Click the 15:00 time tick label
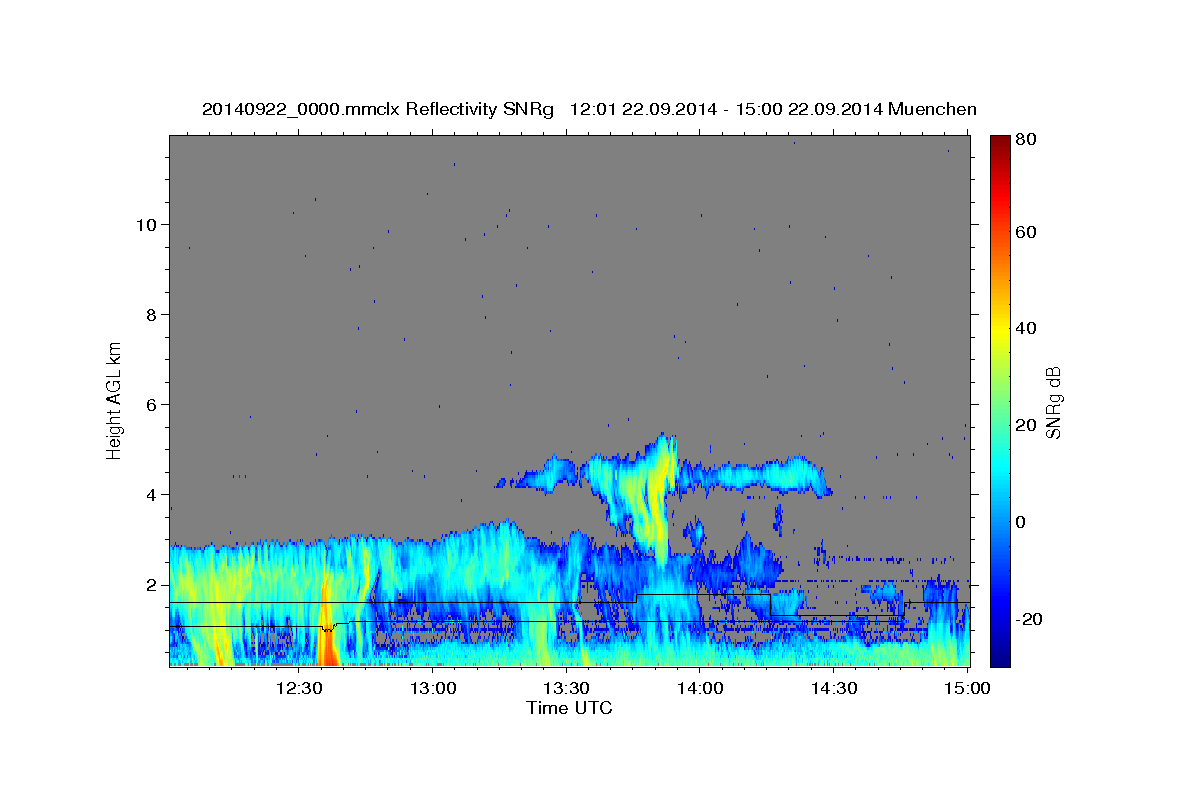Image resolution: width=1200 pixels, height=800 pixels. pyautogui.click(x=967, y=689)
